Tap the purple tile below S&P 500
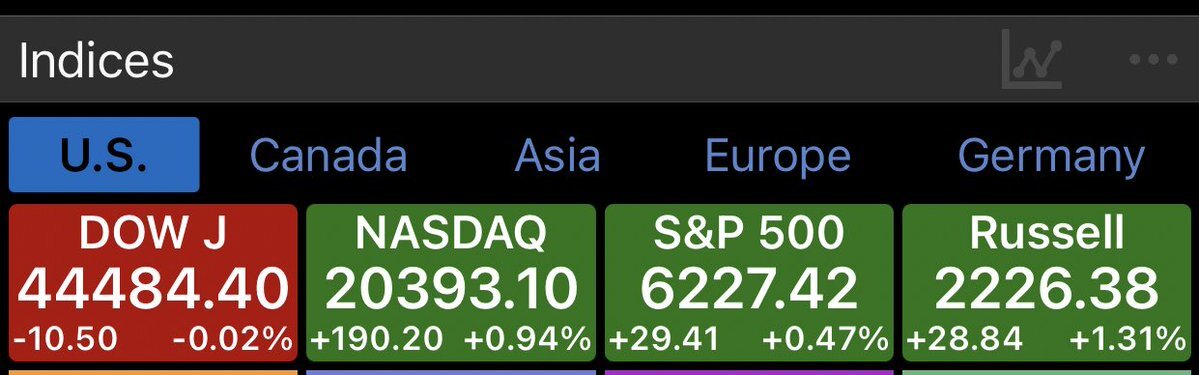 749,372
